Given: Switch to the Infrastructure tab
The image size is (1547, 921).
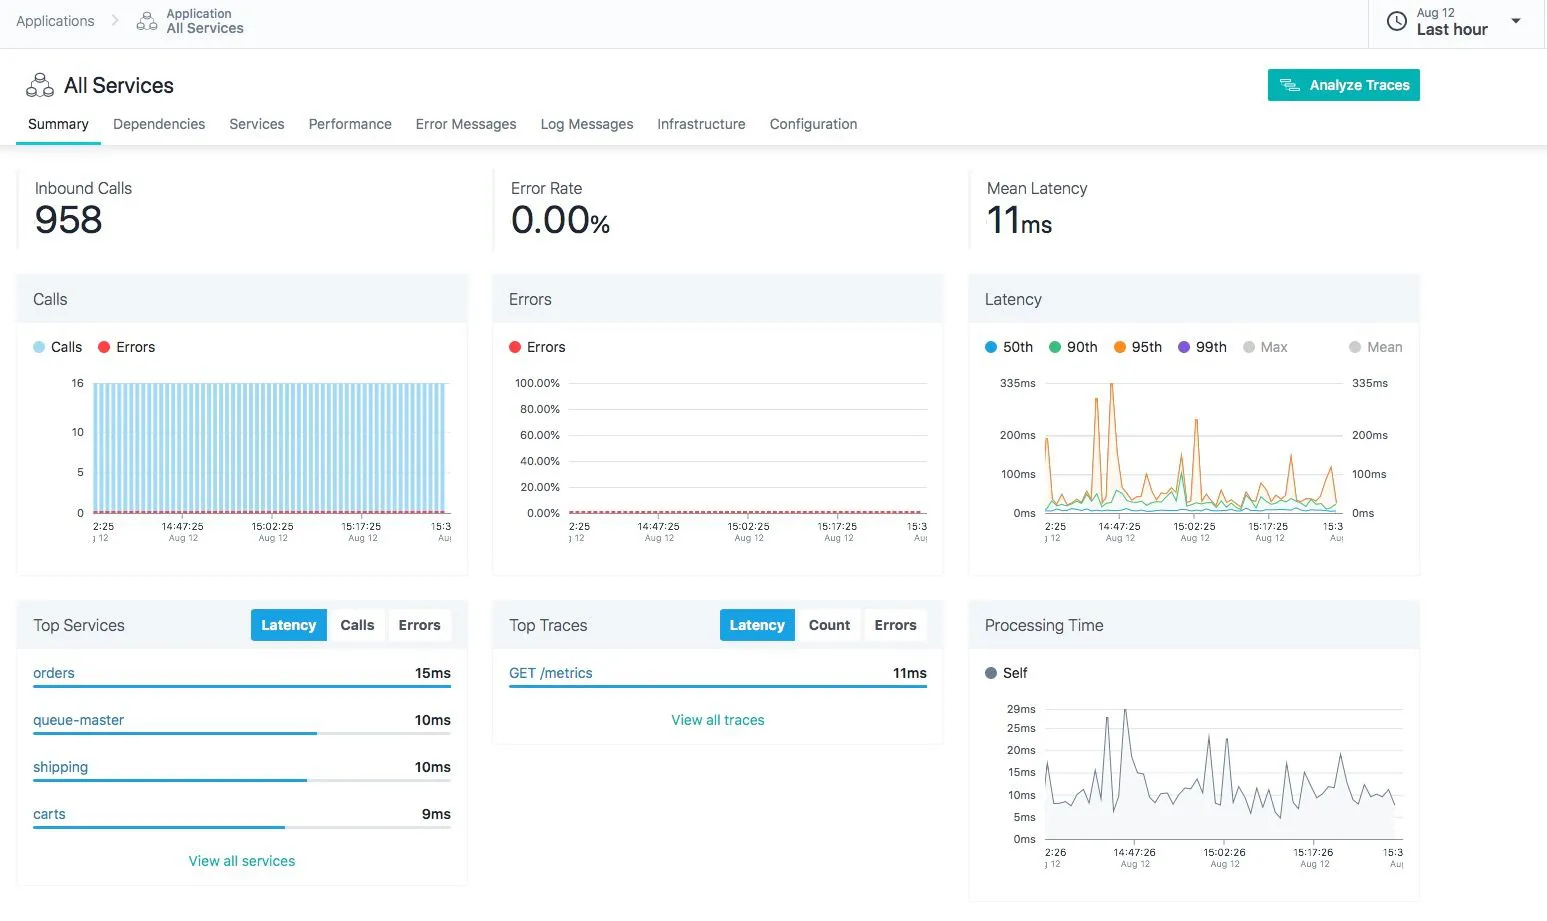Looking at the screenshot, I should pos(701,124).
